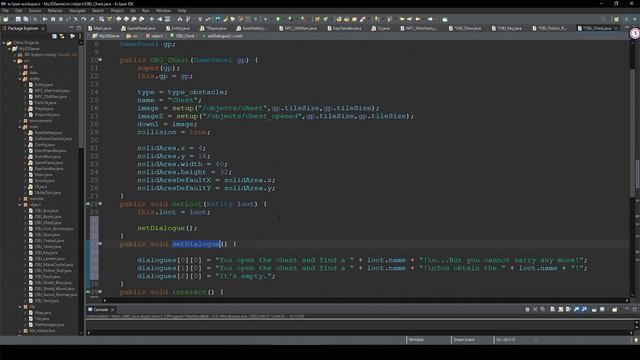Maximize the Package Explorer view

(x=79, y=28)
